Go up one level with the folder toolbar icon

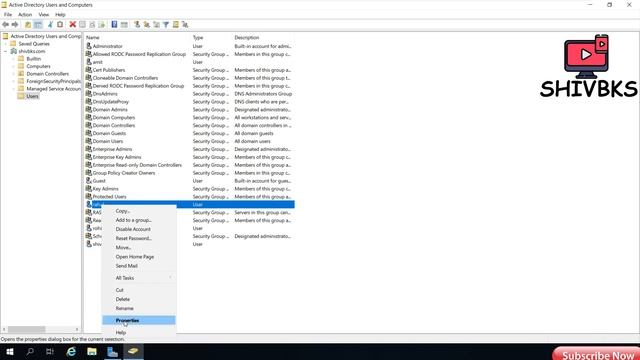click(28, 25)
